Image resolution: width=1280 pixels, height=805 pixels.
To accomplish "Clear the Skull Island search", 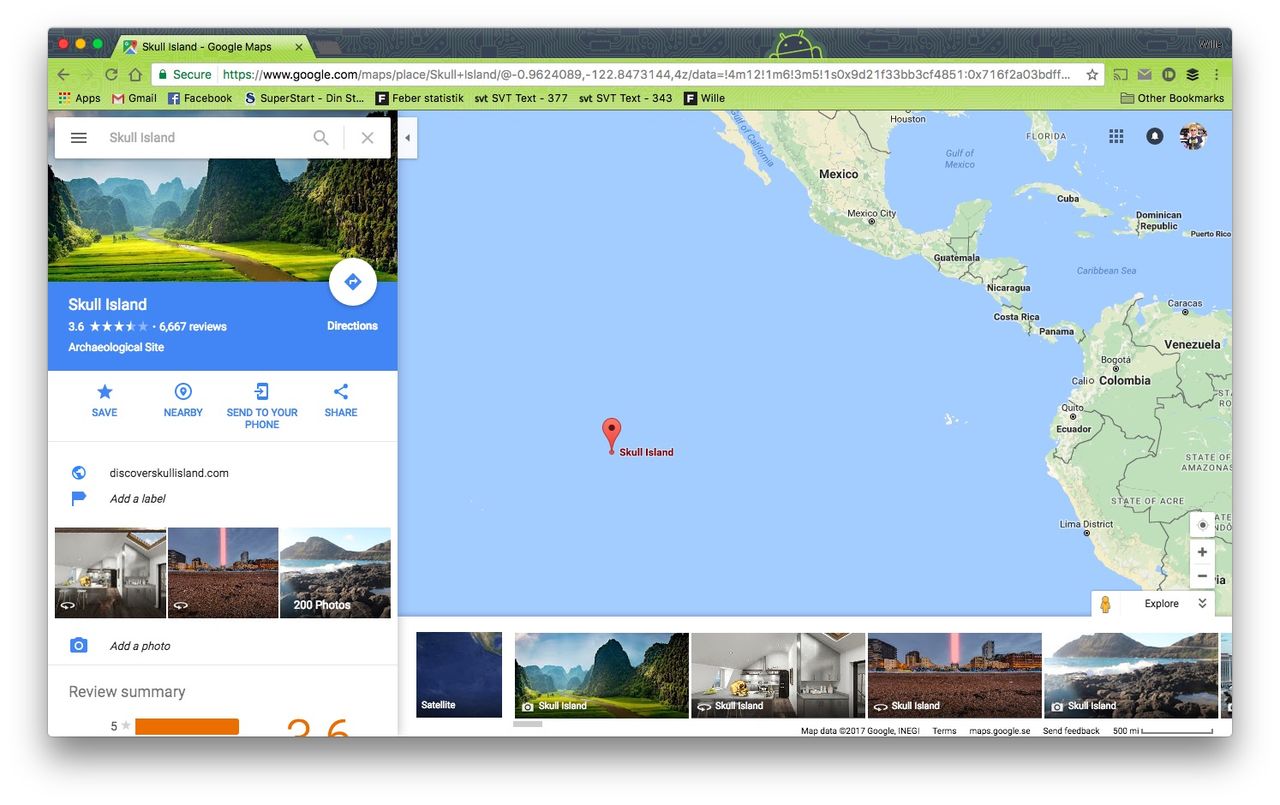I will [367, 138].
